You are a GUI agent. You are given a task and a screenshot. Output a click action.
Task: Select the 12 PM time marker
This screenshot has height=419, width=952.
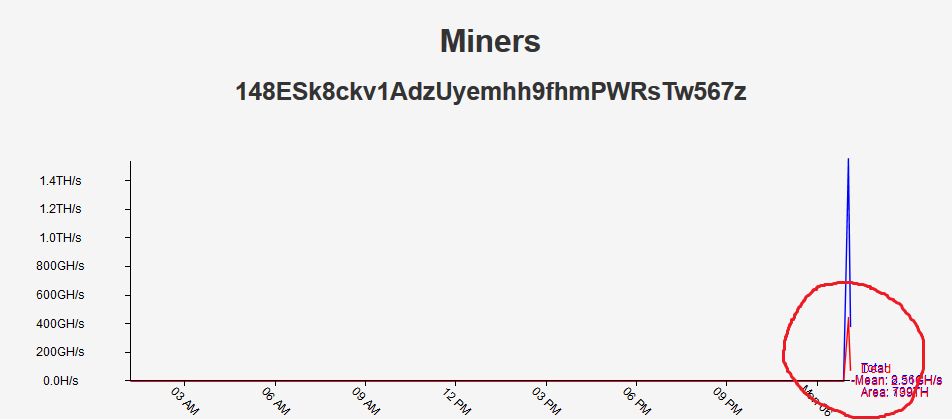pyautogui.click(x=457, y=401)
